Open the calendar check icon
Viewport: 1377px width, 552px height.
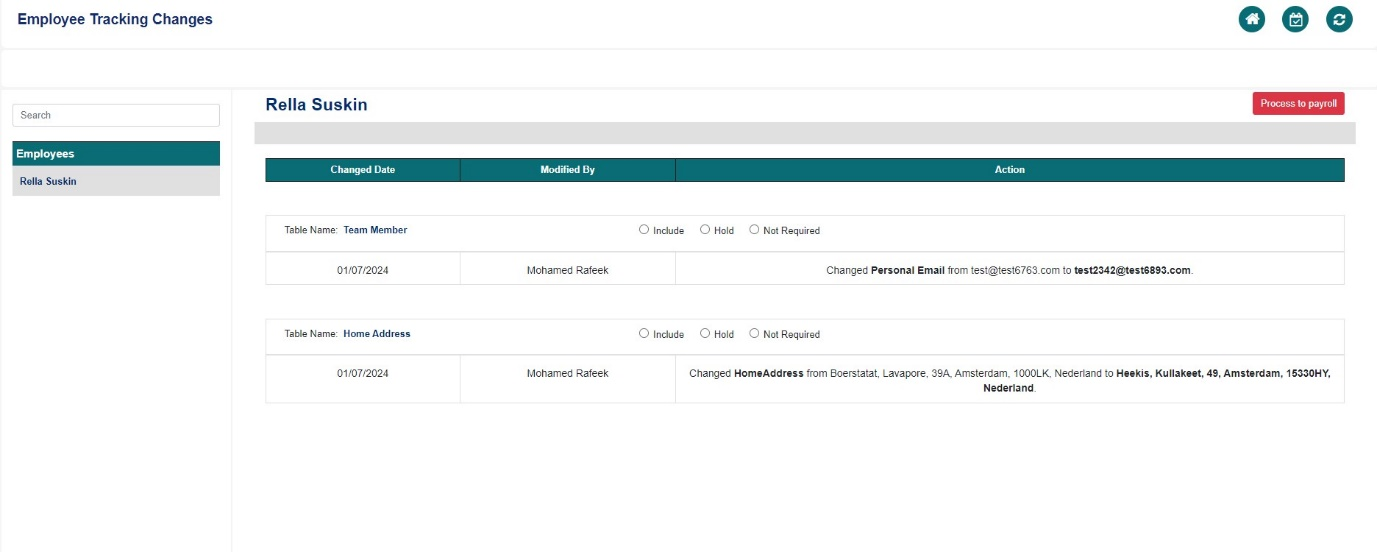coord(1295,19)
